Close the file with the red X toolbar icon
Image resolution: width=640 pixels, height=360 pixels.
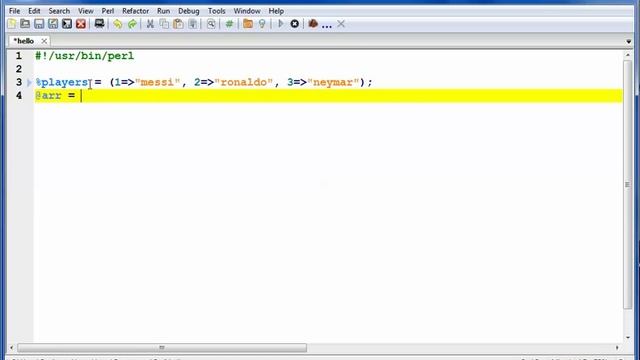tap(81, 24)
